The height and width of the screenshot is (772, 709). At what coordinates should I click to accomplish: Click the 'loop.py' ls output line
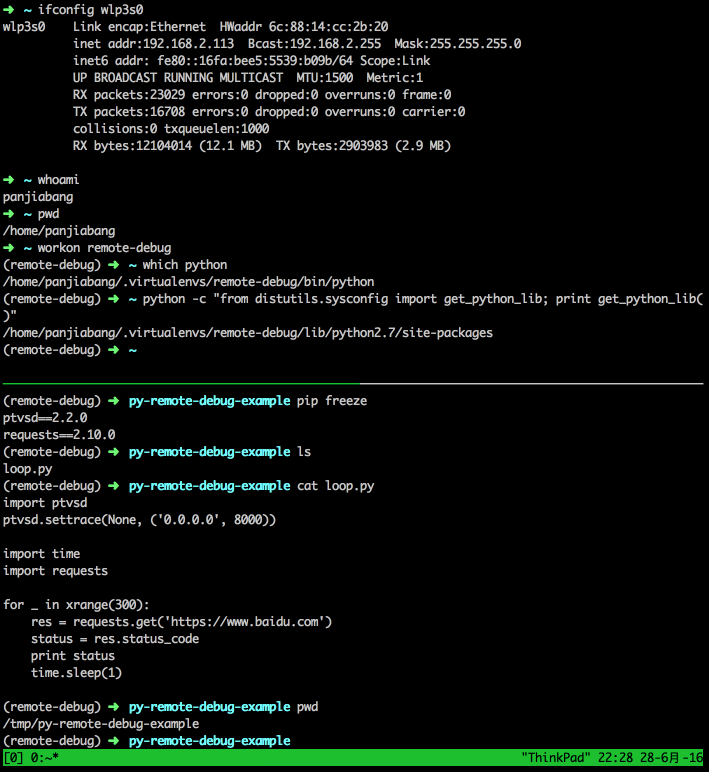pos(28,469)
